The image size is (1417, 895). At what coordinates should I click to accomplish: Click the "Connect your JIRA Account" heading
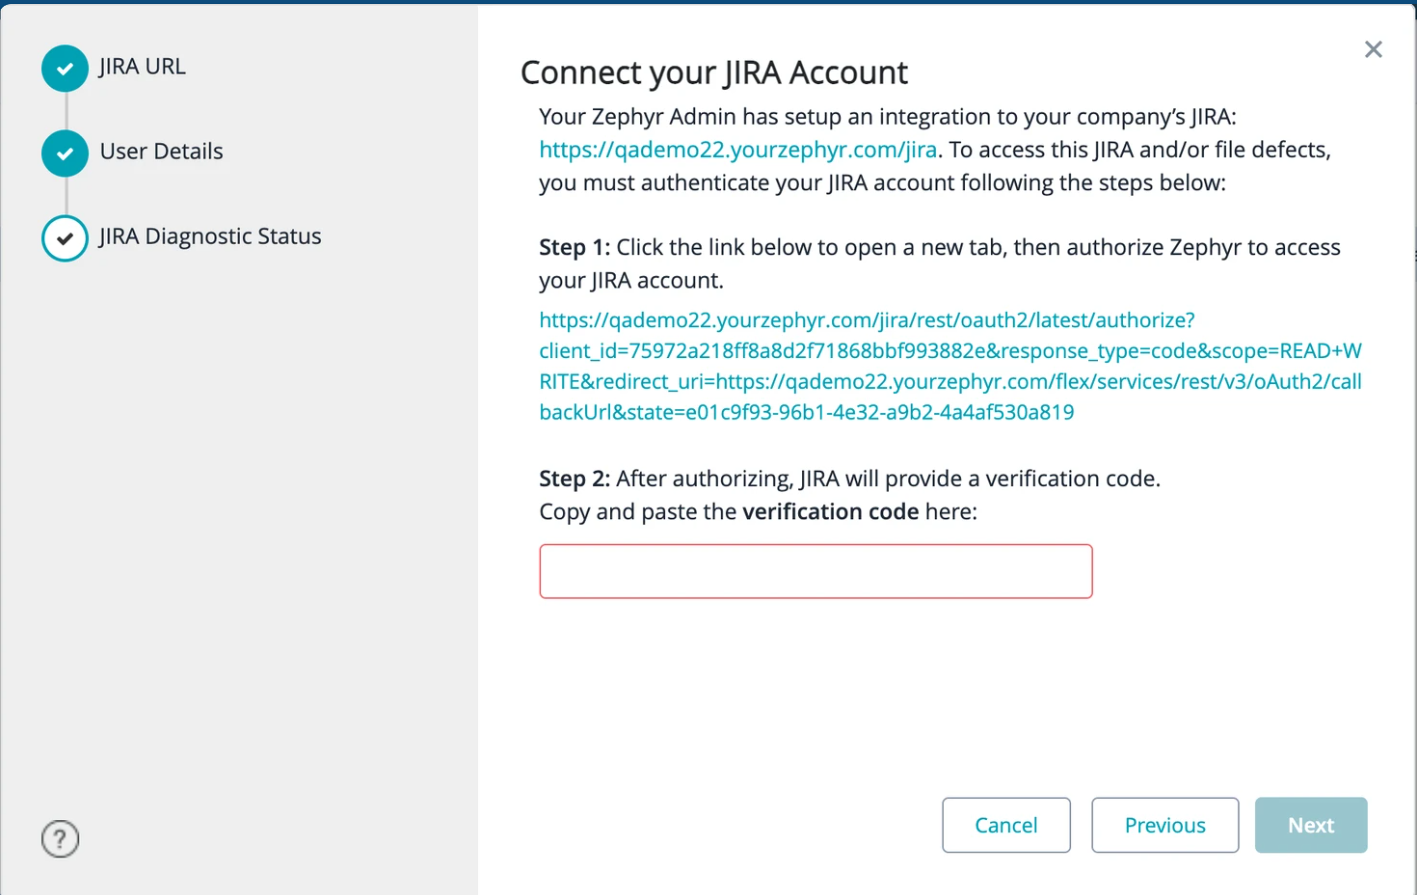(x=714, y=73)
